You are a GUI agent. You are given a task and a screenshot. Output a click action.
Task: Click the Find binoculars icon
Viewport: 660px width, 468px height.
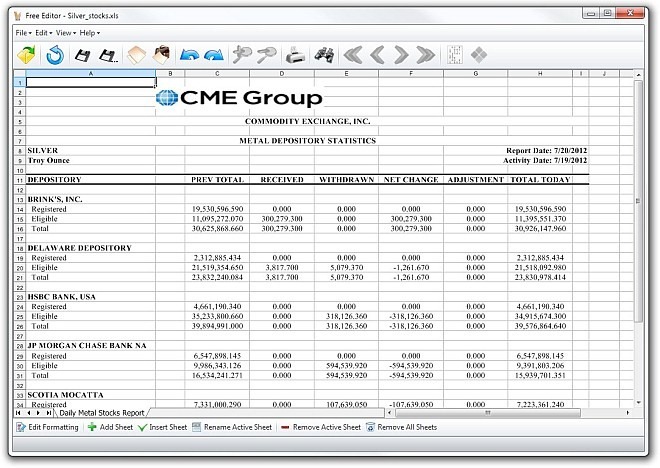click(324, 55)
